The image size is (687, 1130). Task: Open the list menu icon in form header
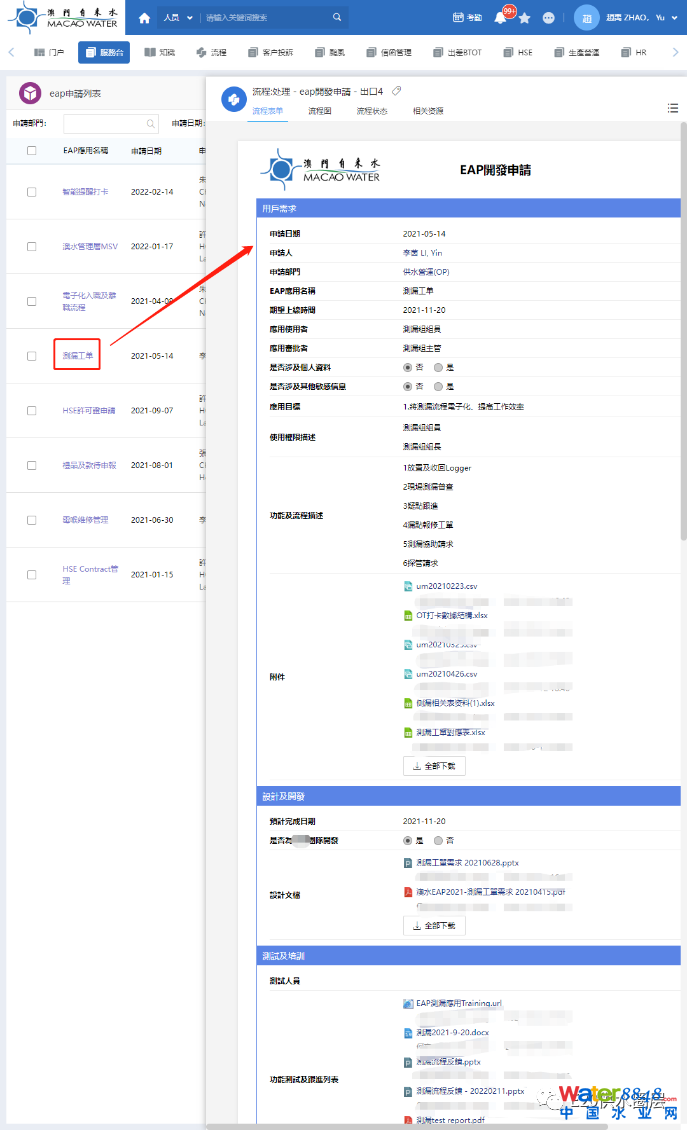(672, 108)
